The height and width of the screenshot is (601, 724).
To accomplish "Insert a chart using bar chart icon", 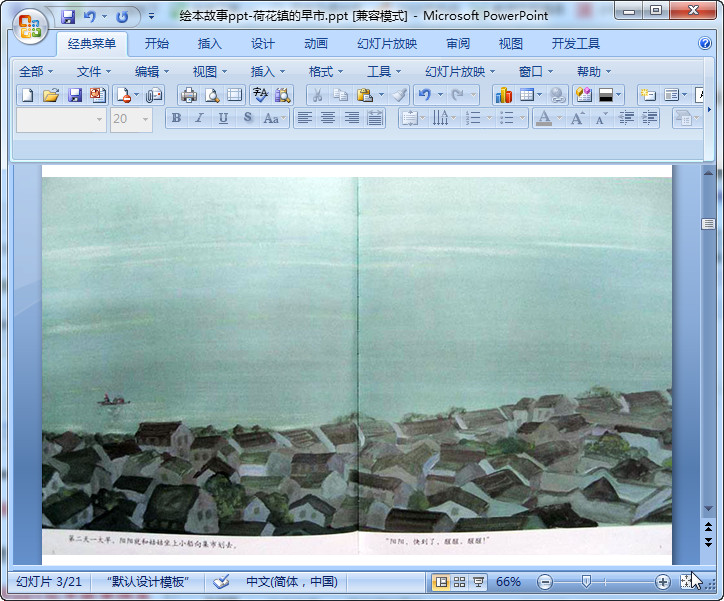I will [504, 95].
